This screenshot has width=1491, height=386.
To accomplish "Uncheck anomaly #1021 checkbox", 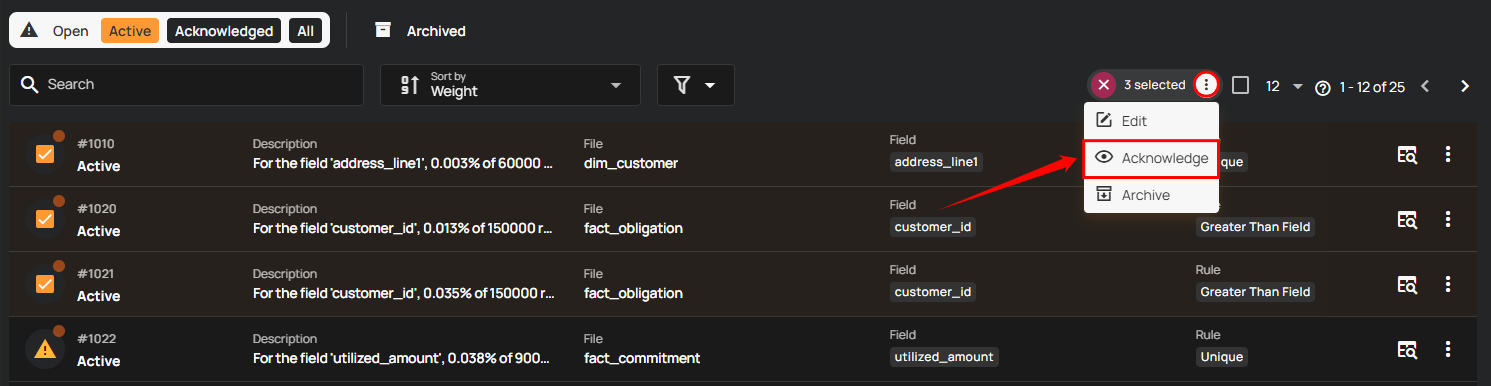I will [x=45, y=284].
